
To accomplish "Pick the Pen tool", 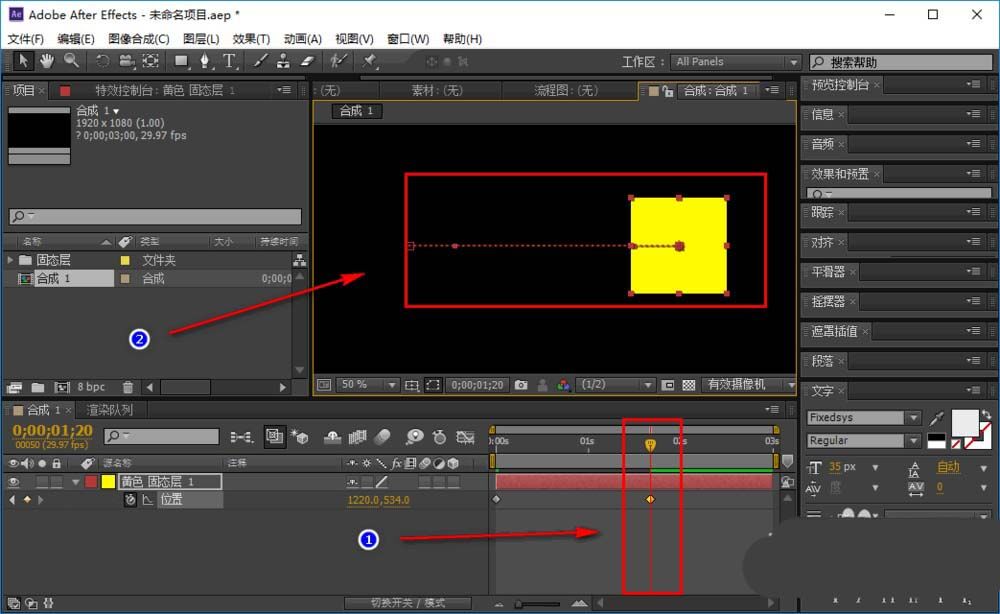I will [205, 61].
